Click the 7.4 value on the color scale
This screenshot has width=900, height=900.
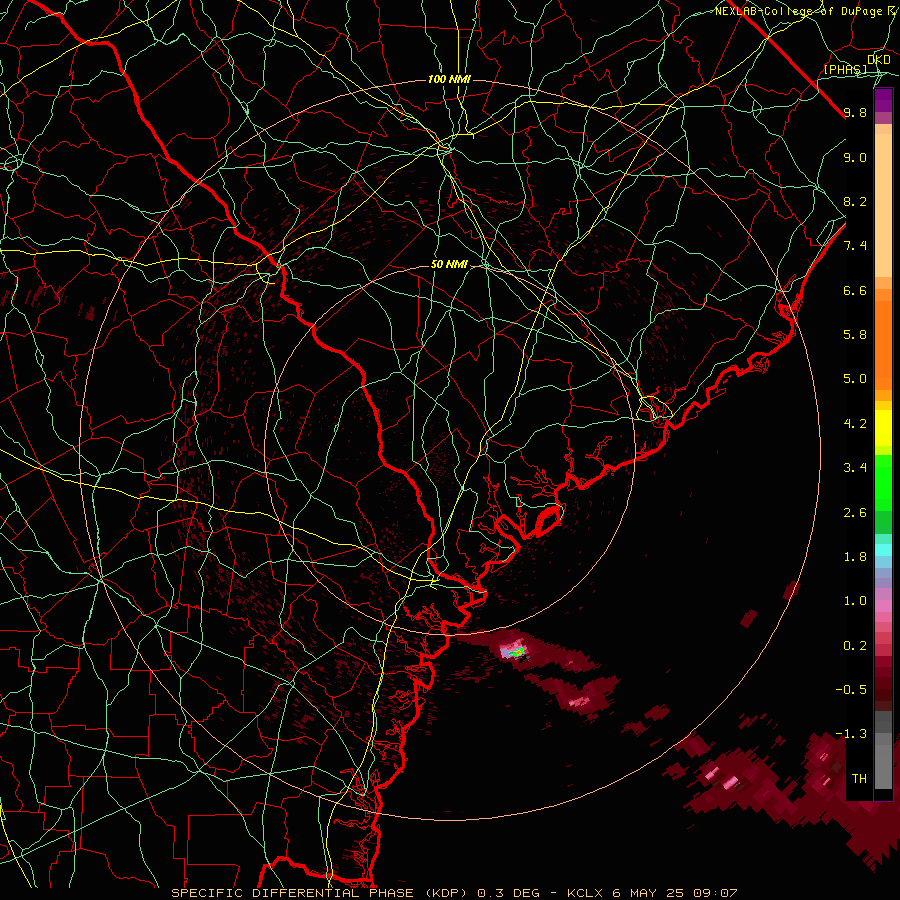855,246
